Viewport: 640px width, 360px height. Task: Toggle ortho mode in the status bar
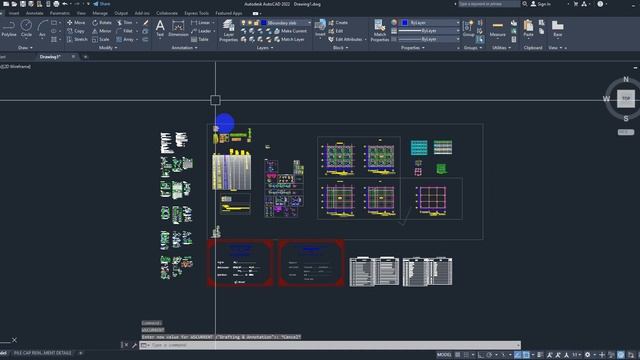point(480,355)
